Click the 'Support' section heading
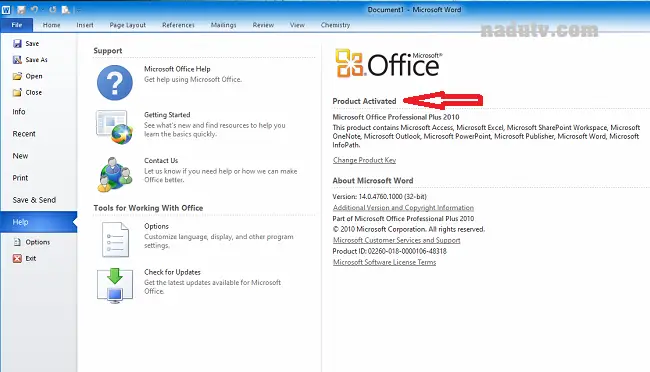 [x=108, y=51]
